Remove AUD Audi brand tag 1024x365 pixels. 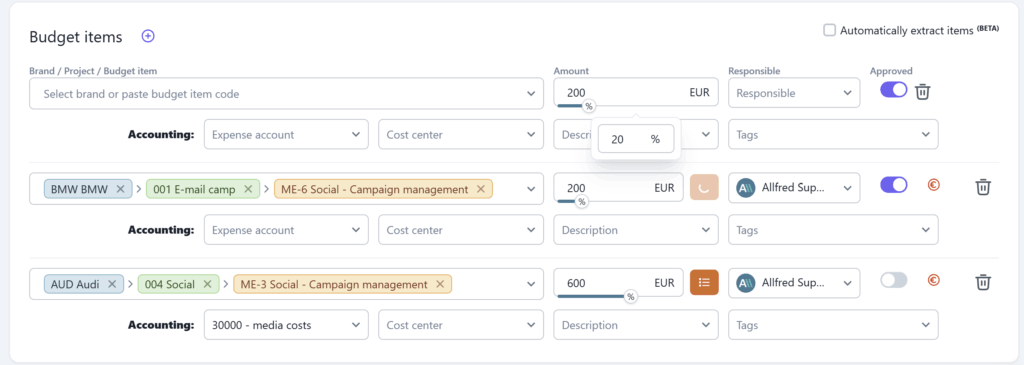[x=112, y=284]
